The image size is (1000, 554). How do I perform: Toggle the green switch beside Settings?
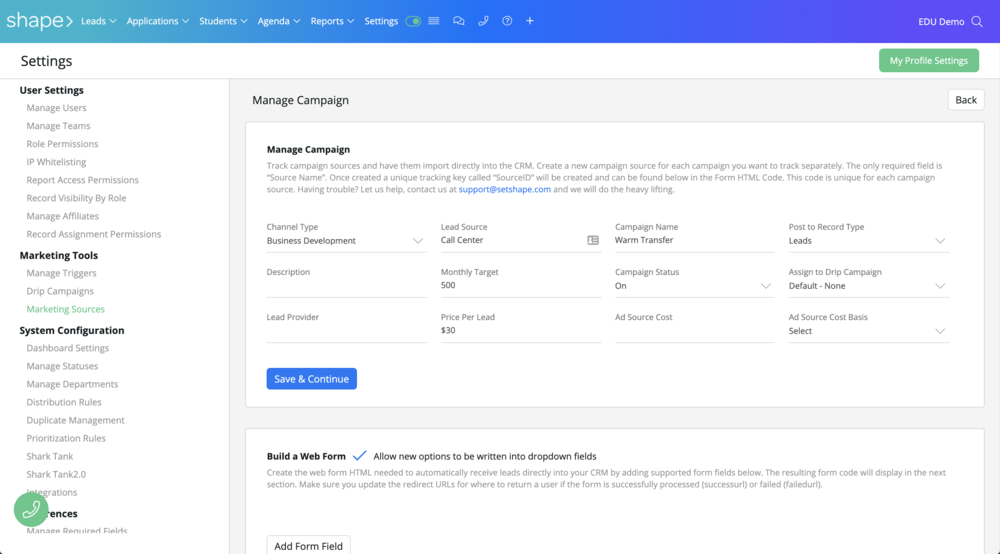coord(413,21)
